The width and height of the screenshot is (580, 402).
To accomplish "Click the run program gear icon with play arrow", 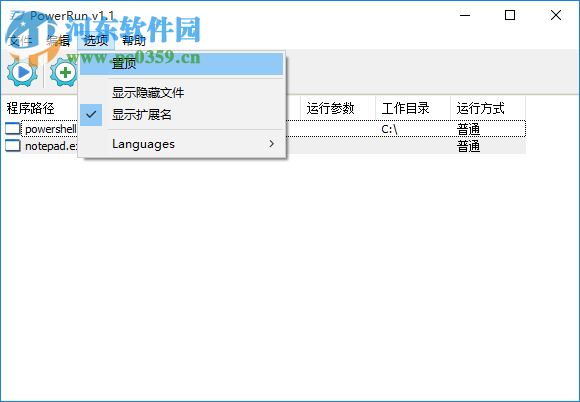I will point(22,72).
